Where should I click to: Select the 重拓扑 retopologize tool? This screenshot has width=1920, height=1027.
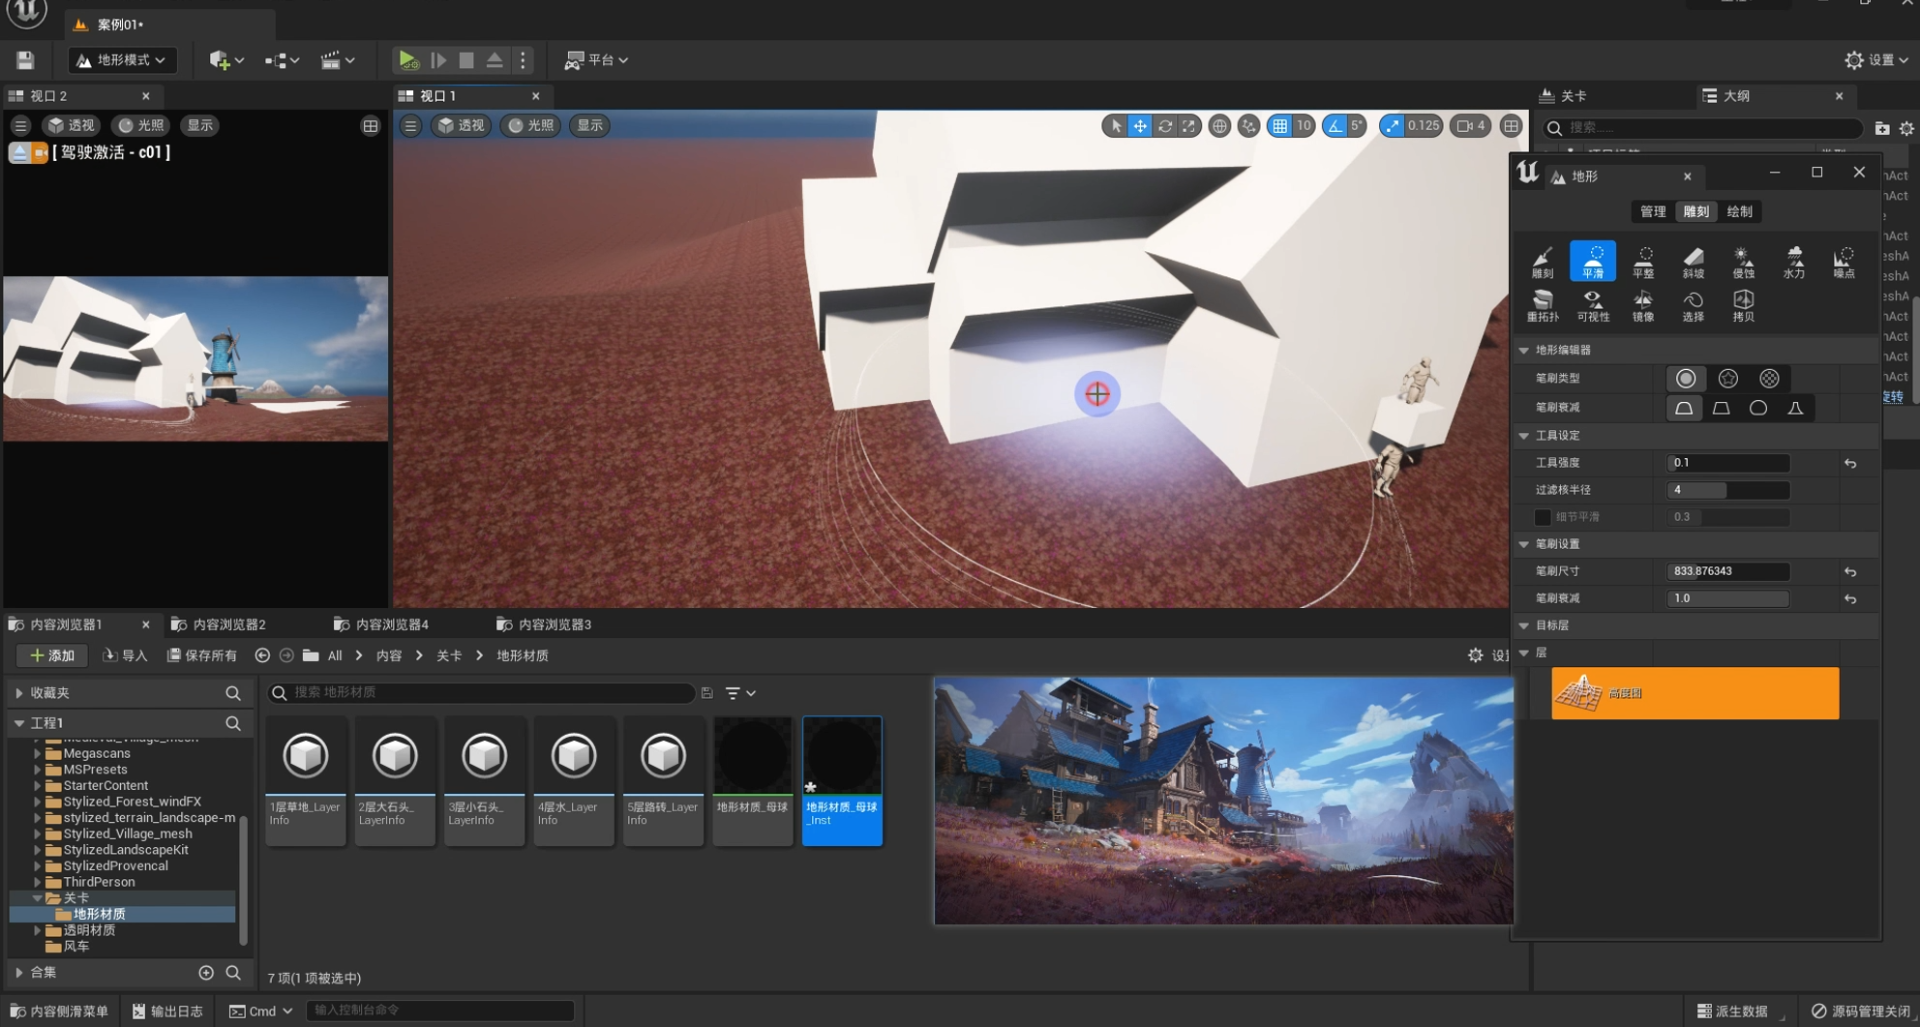click(1542, 305)
